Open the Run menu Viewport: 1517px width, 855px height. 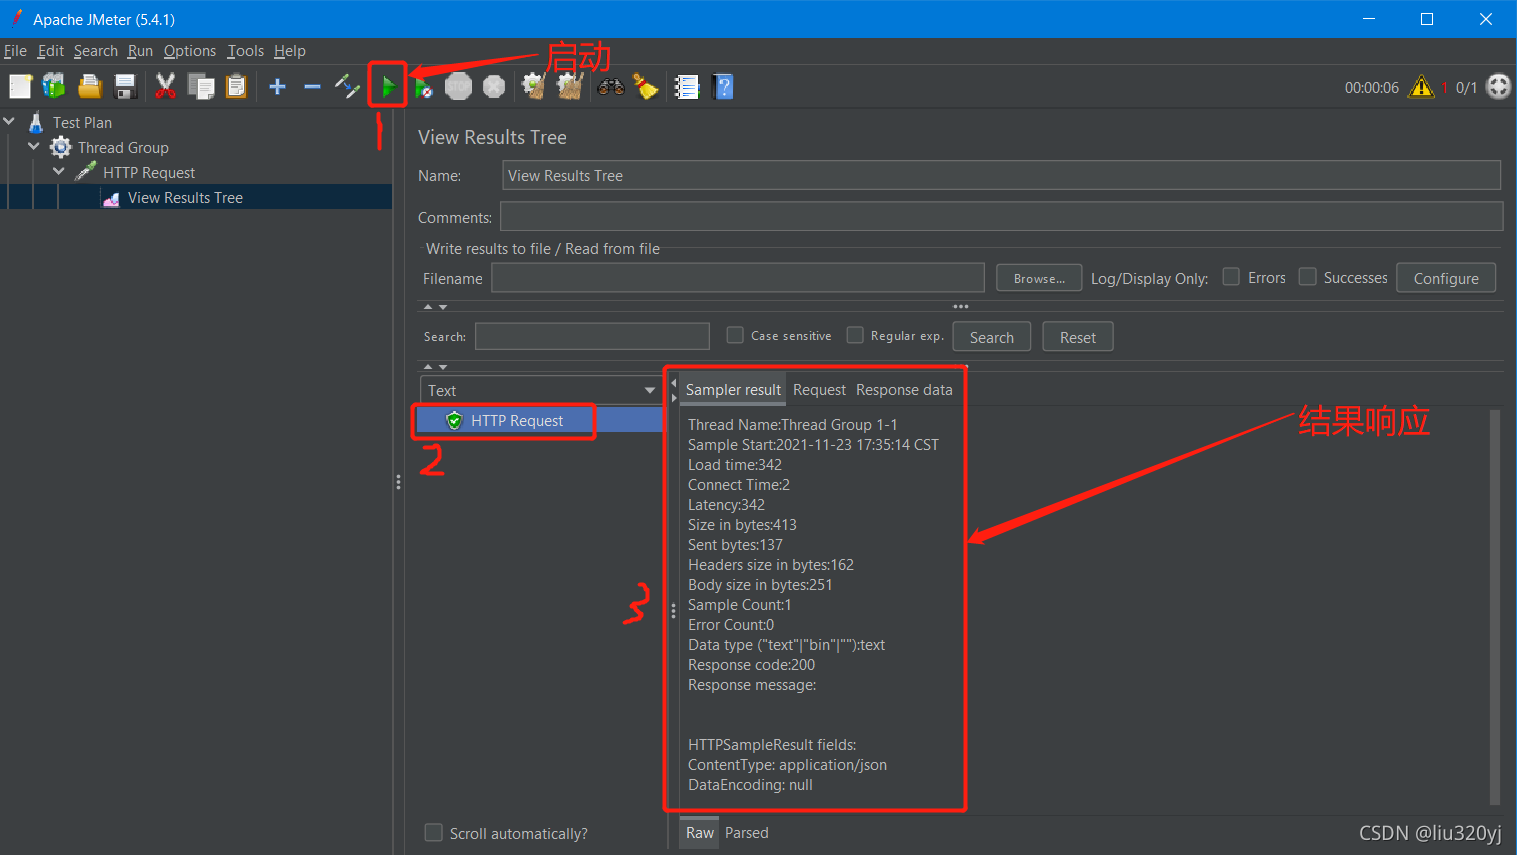pos(140,51)
